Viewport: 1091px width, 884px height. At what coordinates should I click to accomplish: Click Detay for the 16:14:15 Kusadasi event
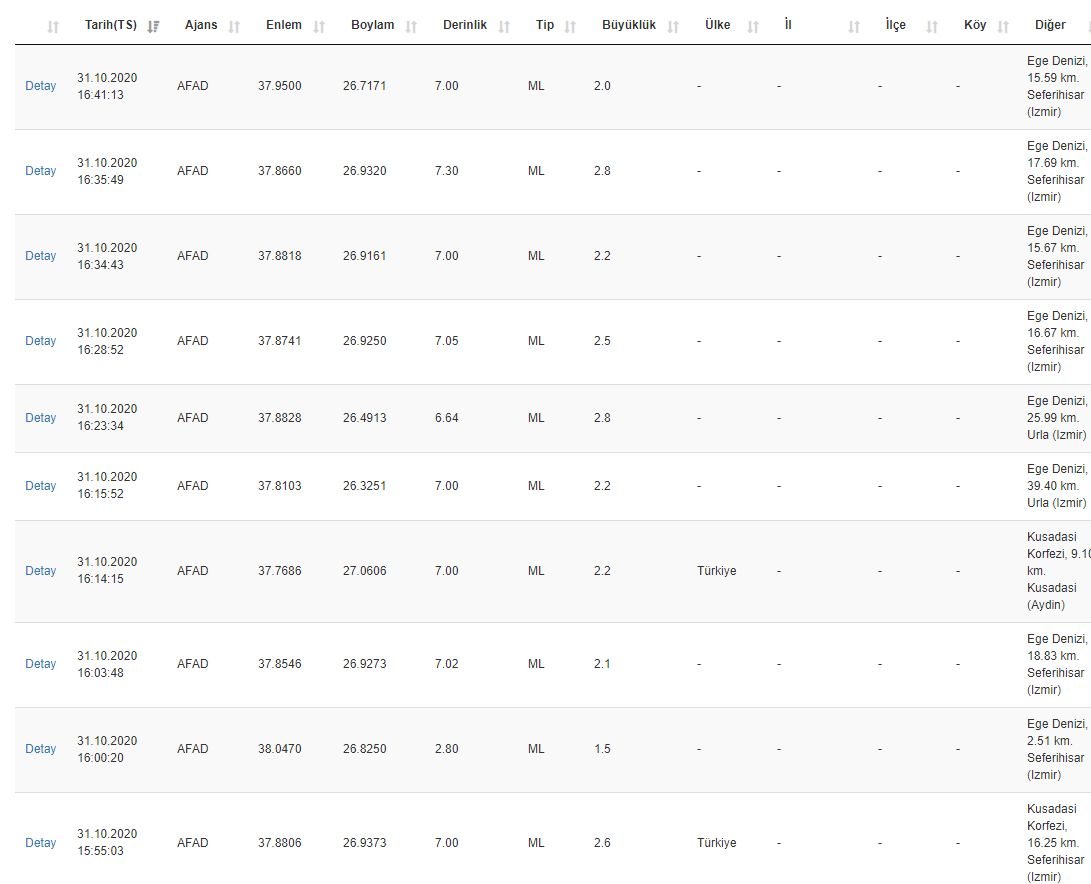click(x=41, y=571)
